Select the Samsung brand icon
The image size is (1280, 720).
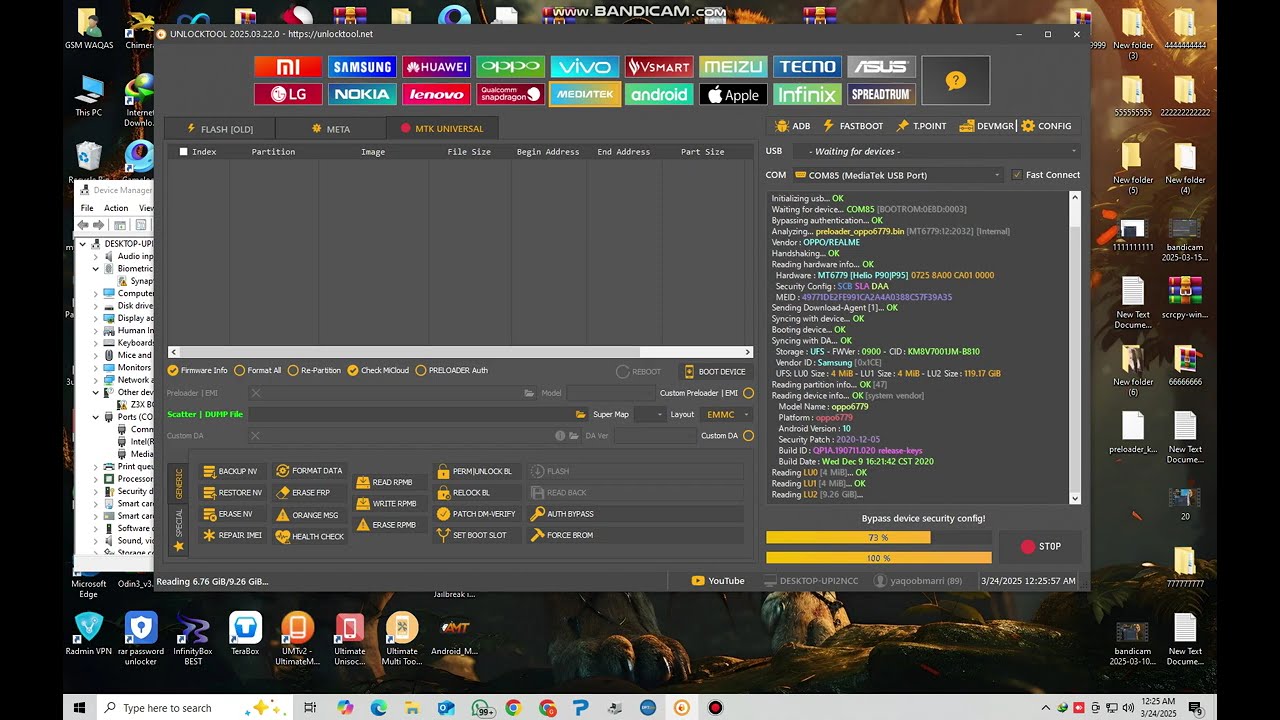(362, 67)
